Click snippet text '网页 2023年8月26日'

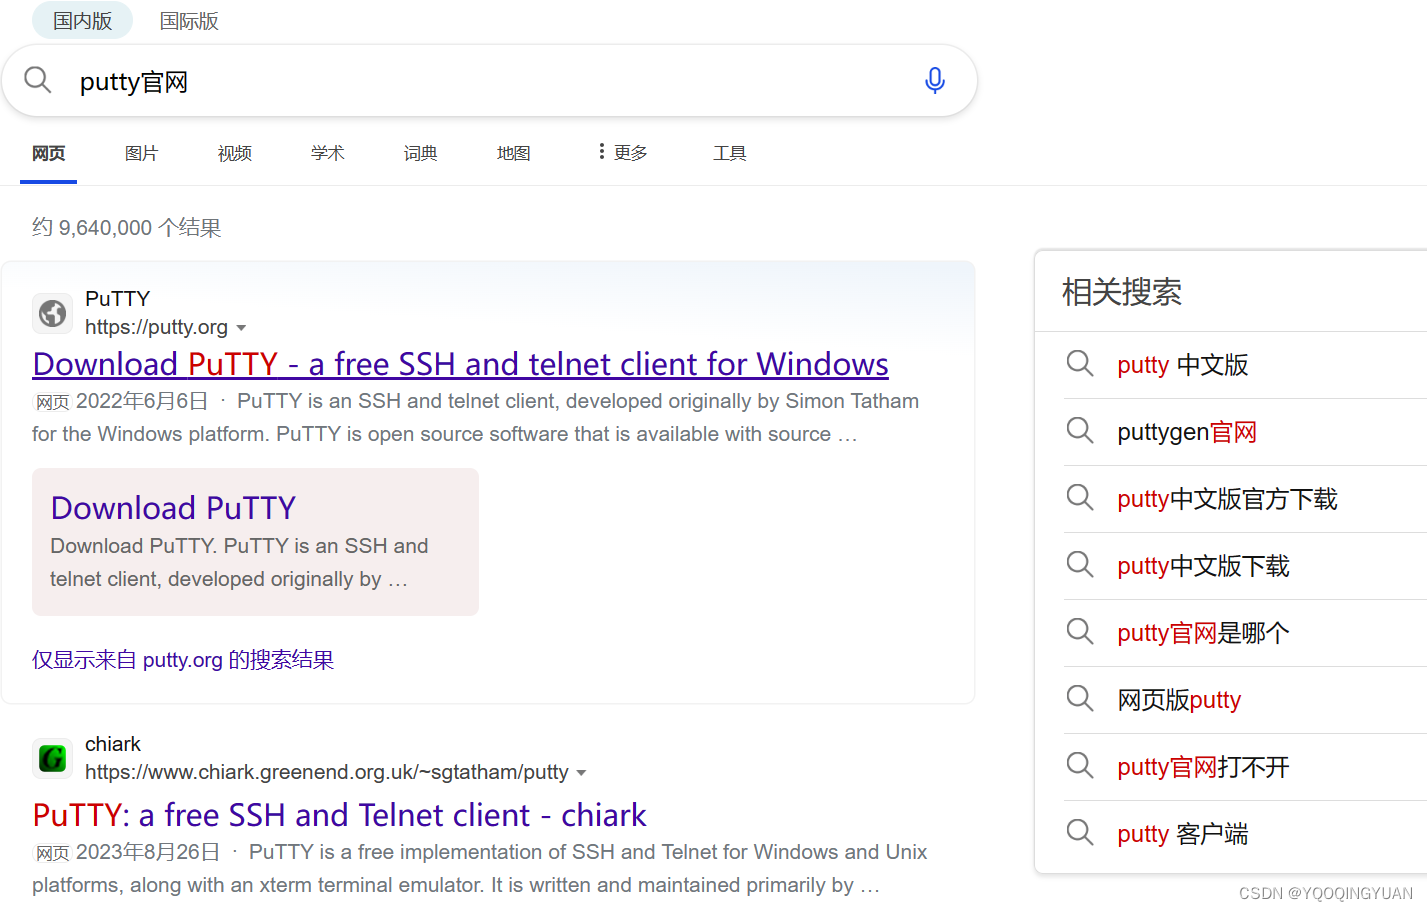tap(128, 852)
